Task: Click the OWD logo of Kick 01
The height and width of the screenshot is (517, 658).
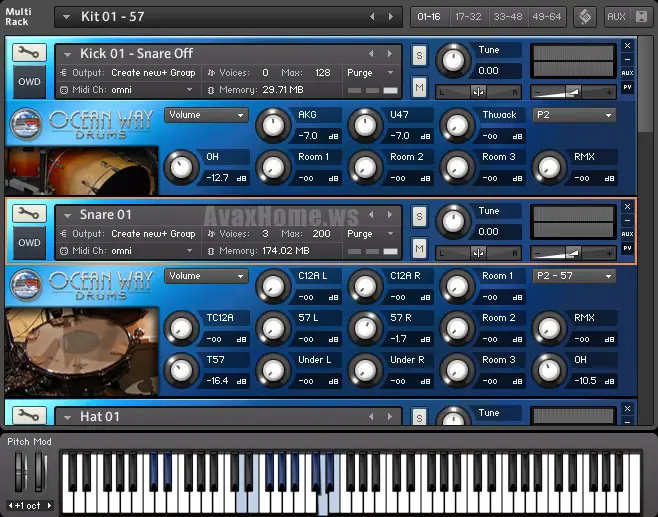Action: point(29,81)
